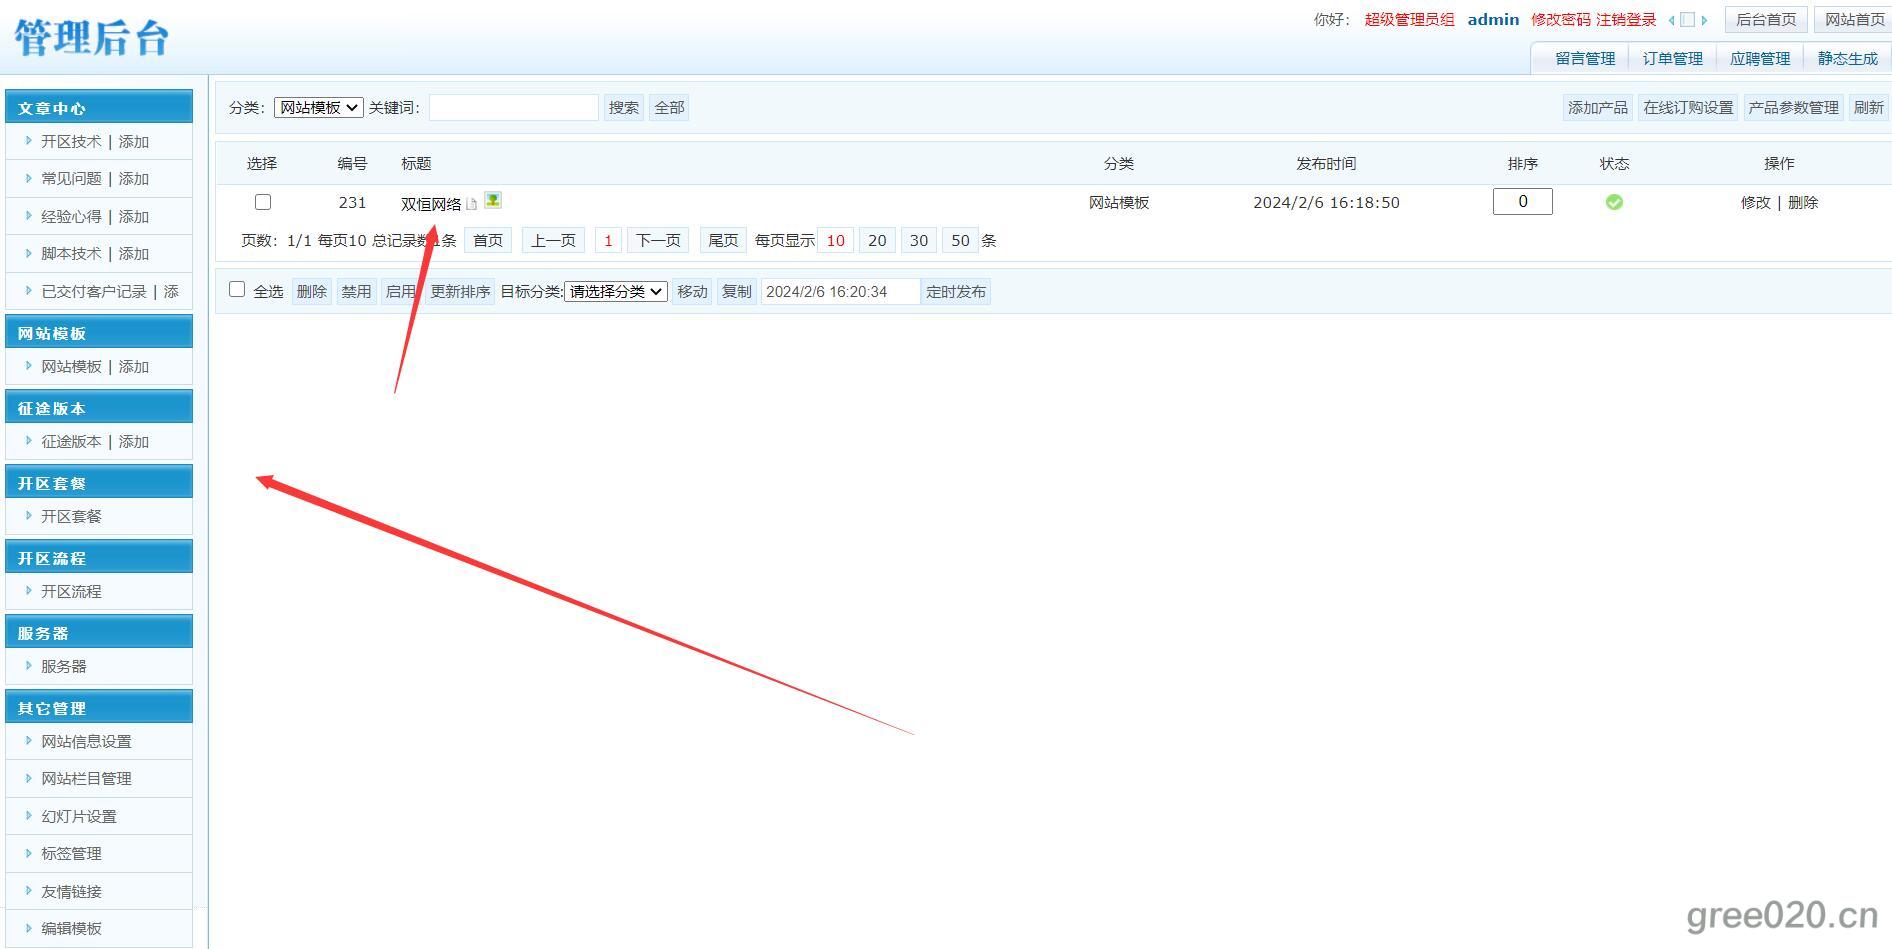
Task: Click the picture icon beside 双恒网络
Action: tap(493, 200)
